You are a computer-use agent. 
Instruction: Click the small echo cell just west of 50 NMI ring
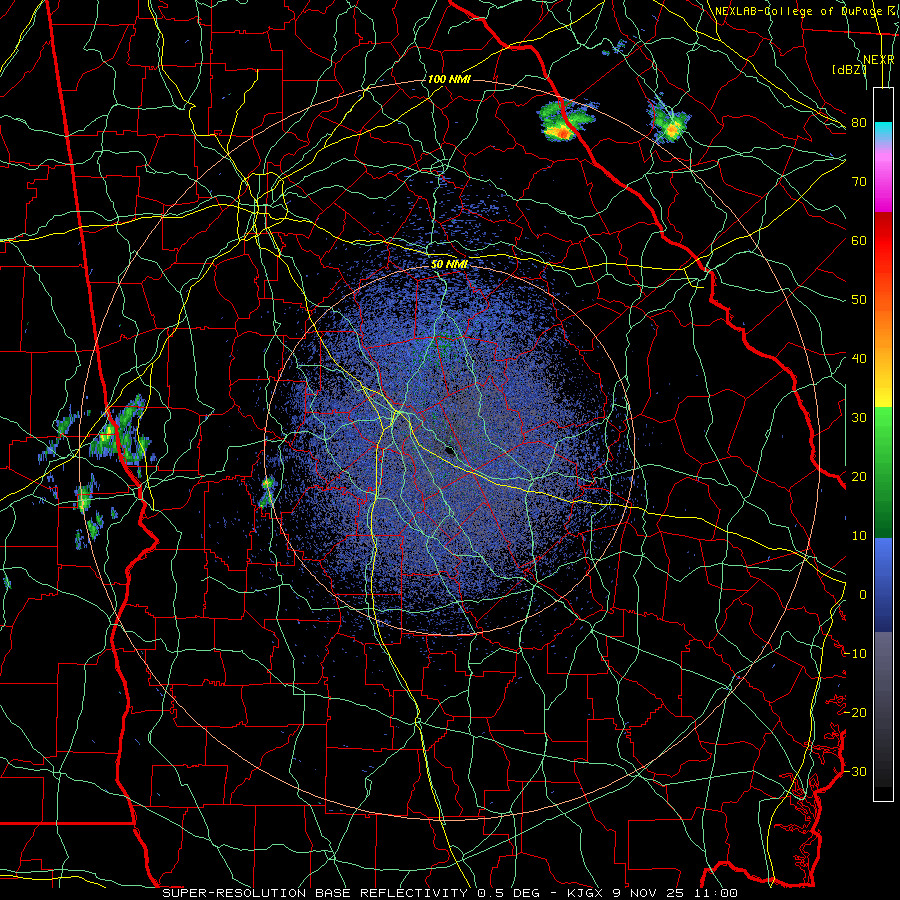[267, 492]
